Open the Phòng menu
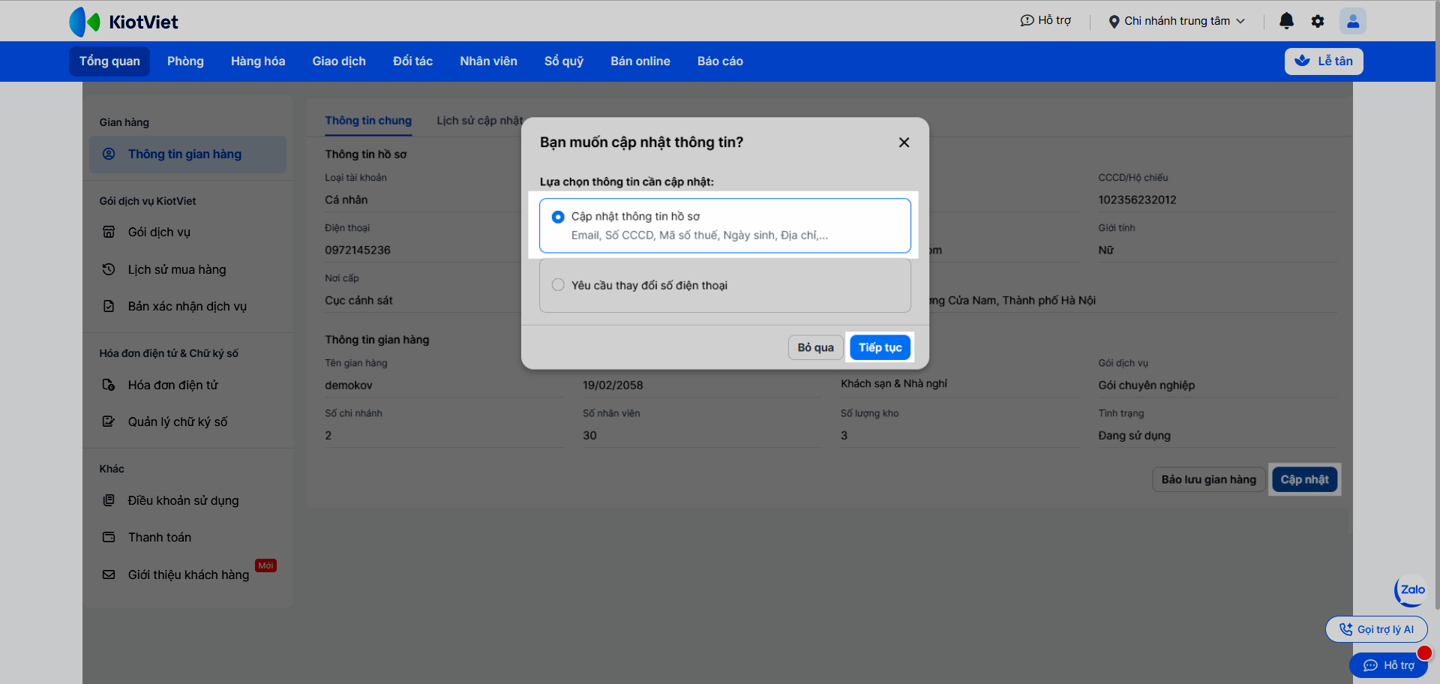Viewport: 1440px width, 684px height. pos(185,61)
